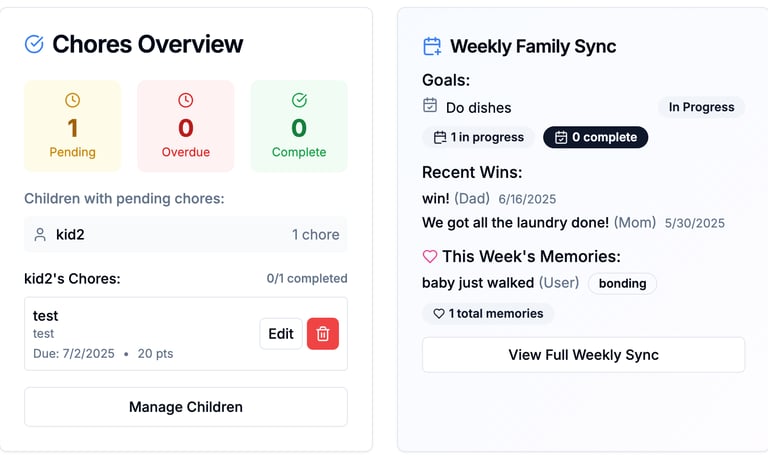
Task: Select the 0 complete filter
Action: pos(595,137)
